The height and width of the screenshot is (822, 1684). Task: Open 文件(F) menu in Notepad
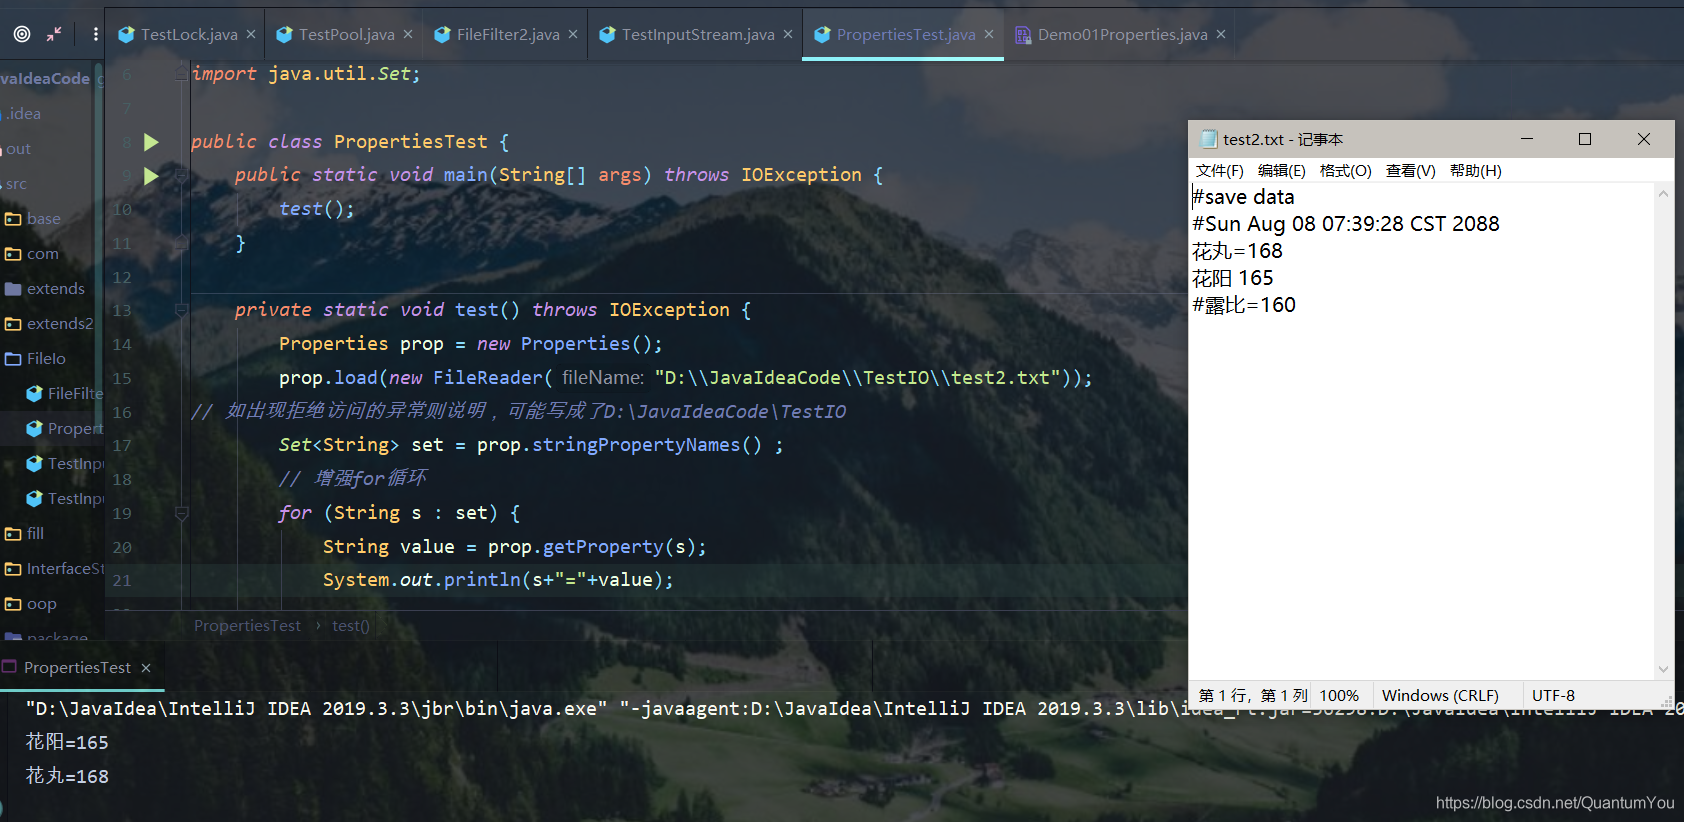tap(1220, 171)
